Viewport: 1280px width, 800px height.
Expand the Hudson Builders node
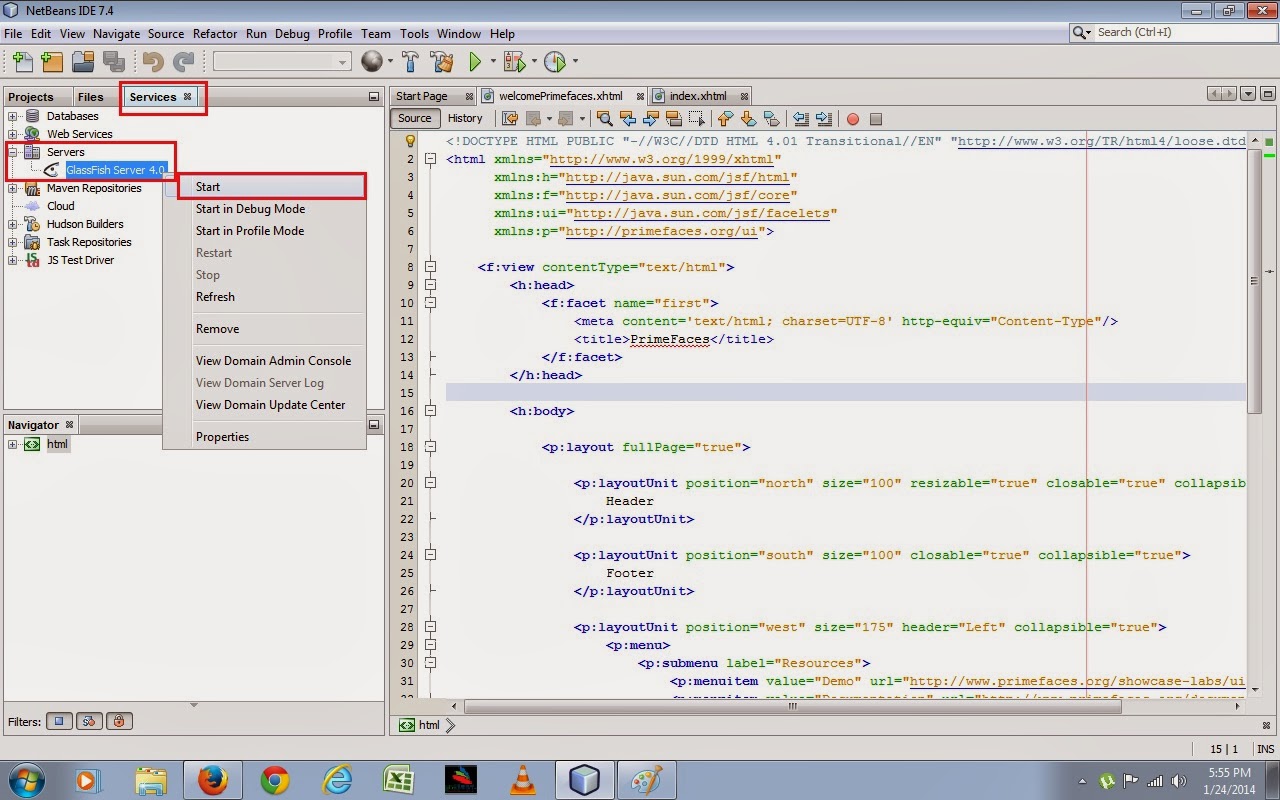pos(13,224)
